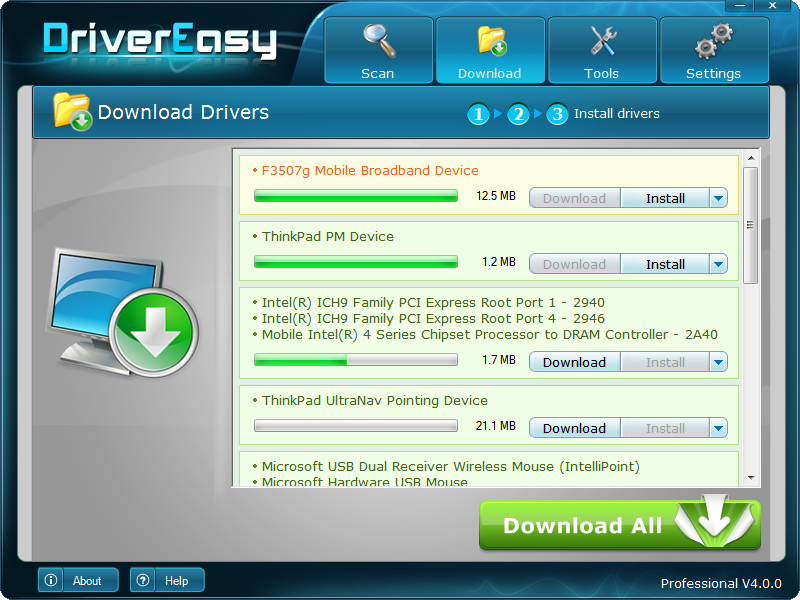The image size is (800, 600).
Task: Open the Settings tab
Action: point(714,50)
